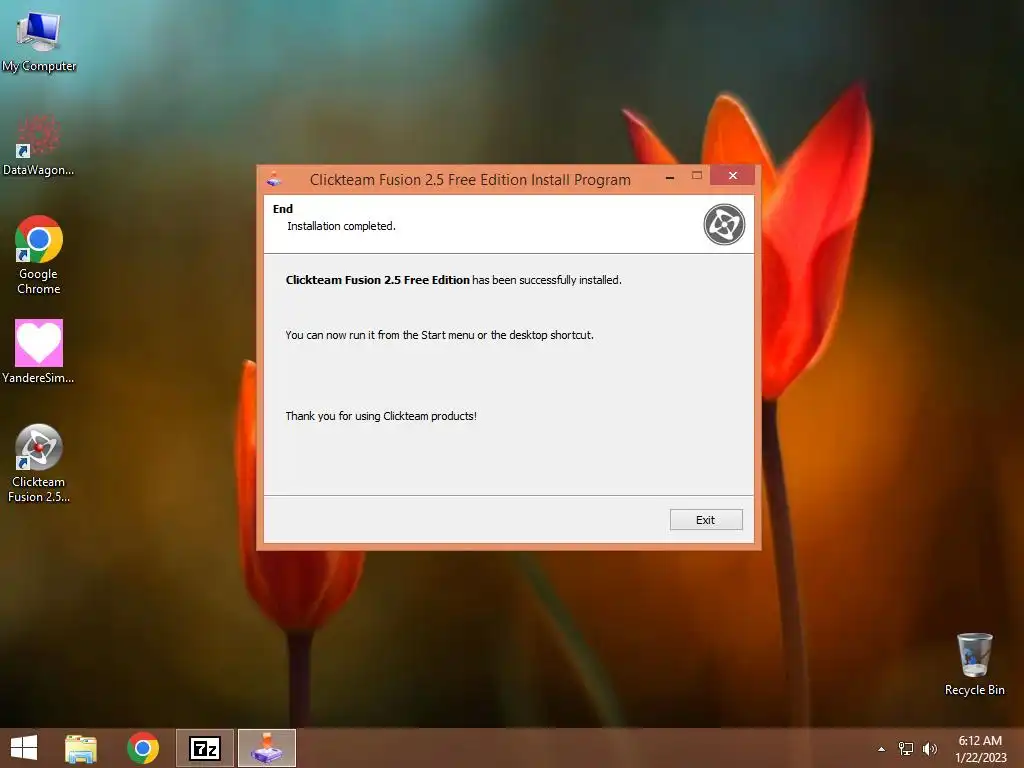Switch to 7-Zip taskbar item
The height and width of the screenshot is (768, 1024).
[x=205, y=748]
